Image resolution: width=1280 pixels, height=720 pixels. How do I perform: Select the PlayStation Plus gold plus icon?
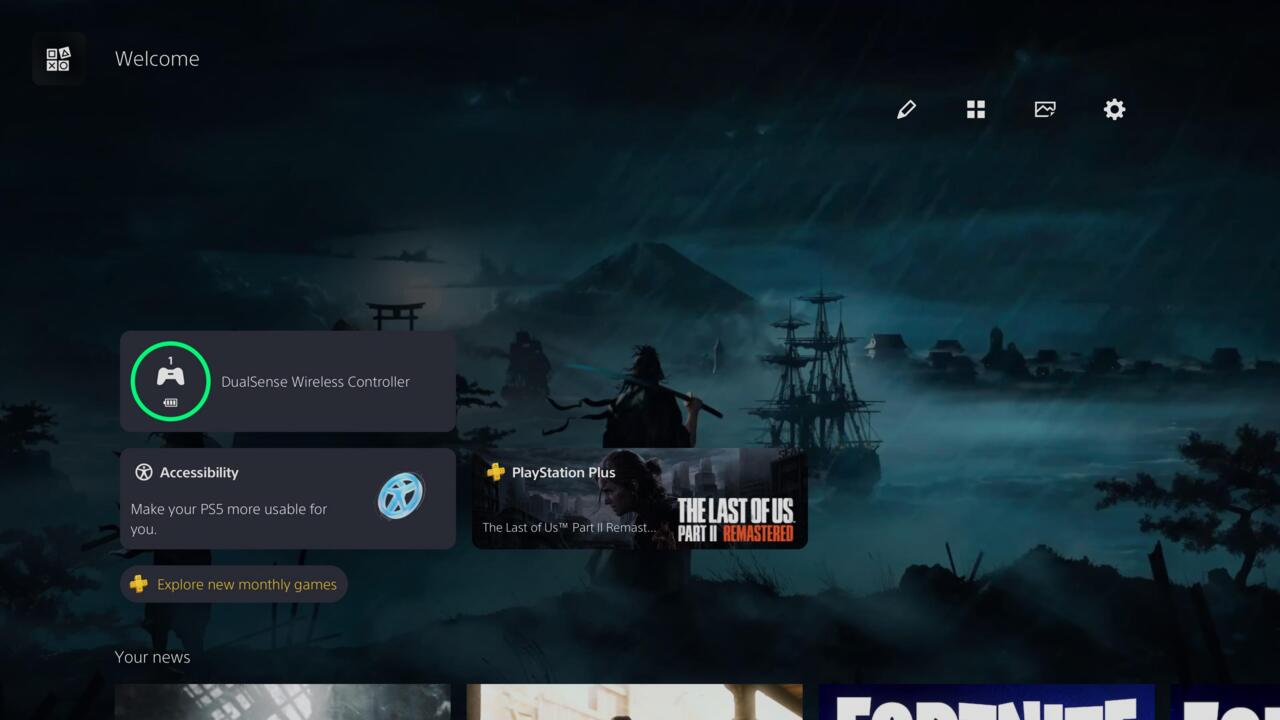click(x=495, y=472)
